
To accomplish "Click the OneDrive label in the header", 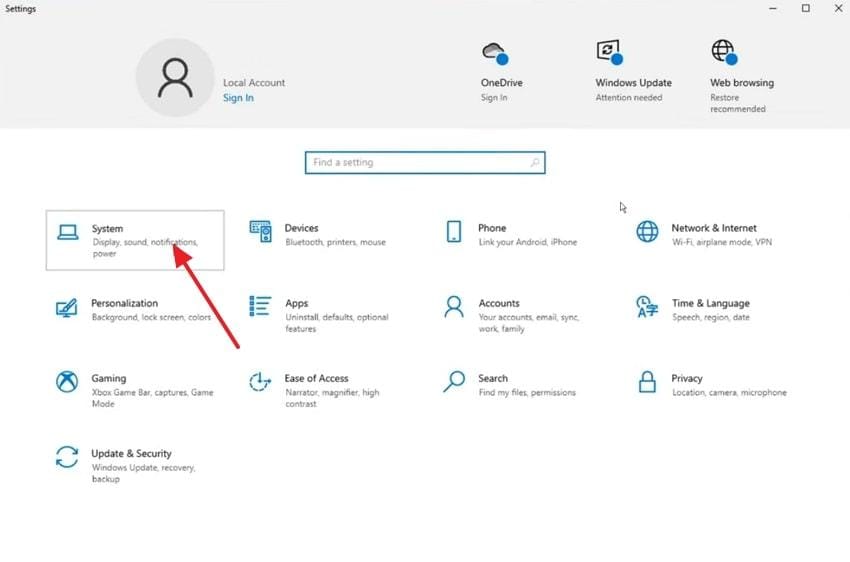I will (501, 82).
